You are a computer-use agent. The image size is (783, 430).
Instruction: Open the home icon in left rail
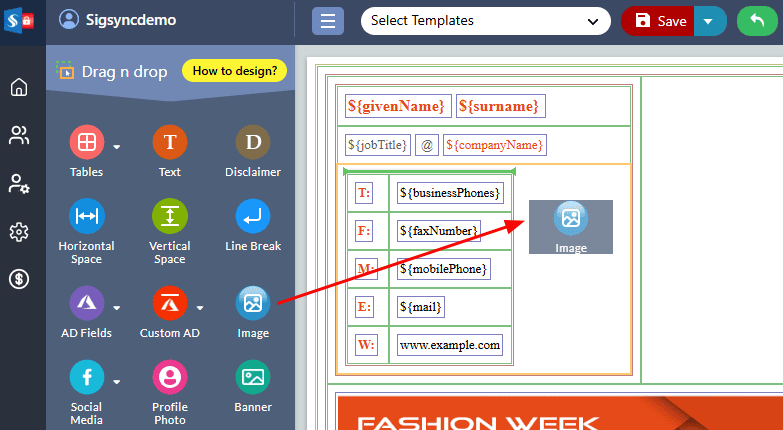click(18, 87)
